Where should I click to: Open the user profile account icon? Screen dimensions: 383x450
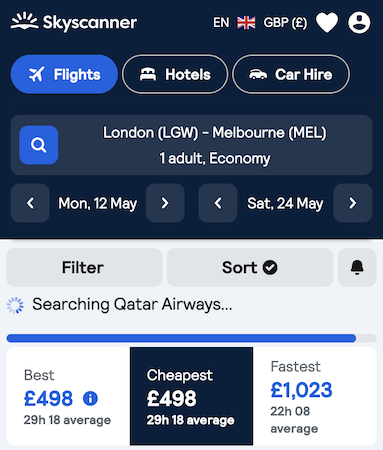coord(359,23)
